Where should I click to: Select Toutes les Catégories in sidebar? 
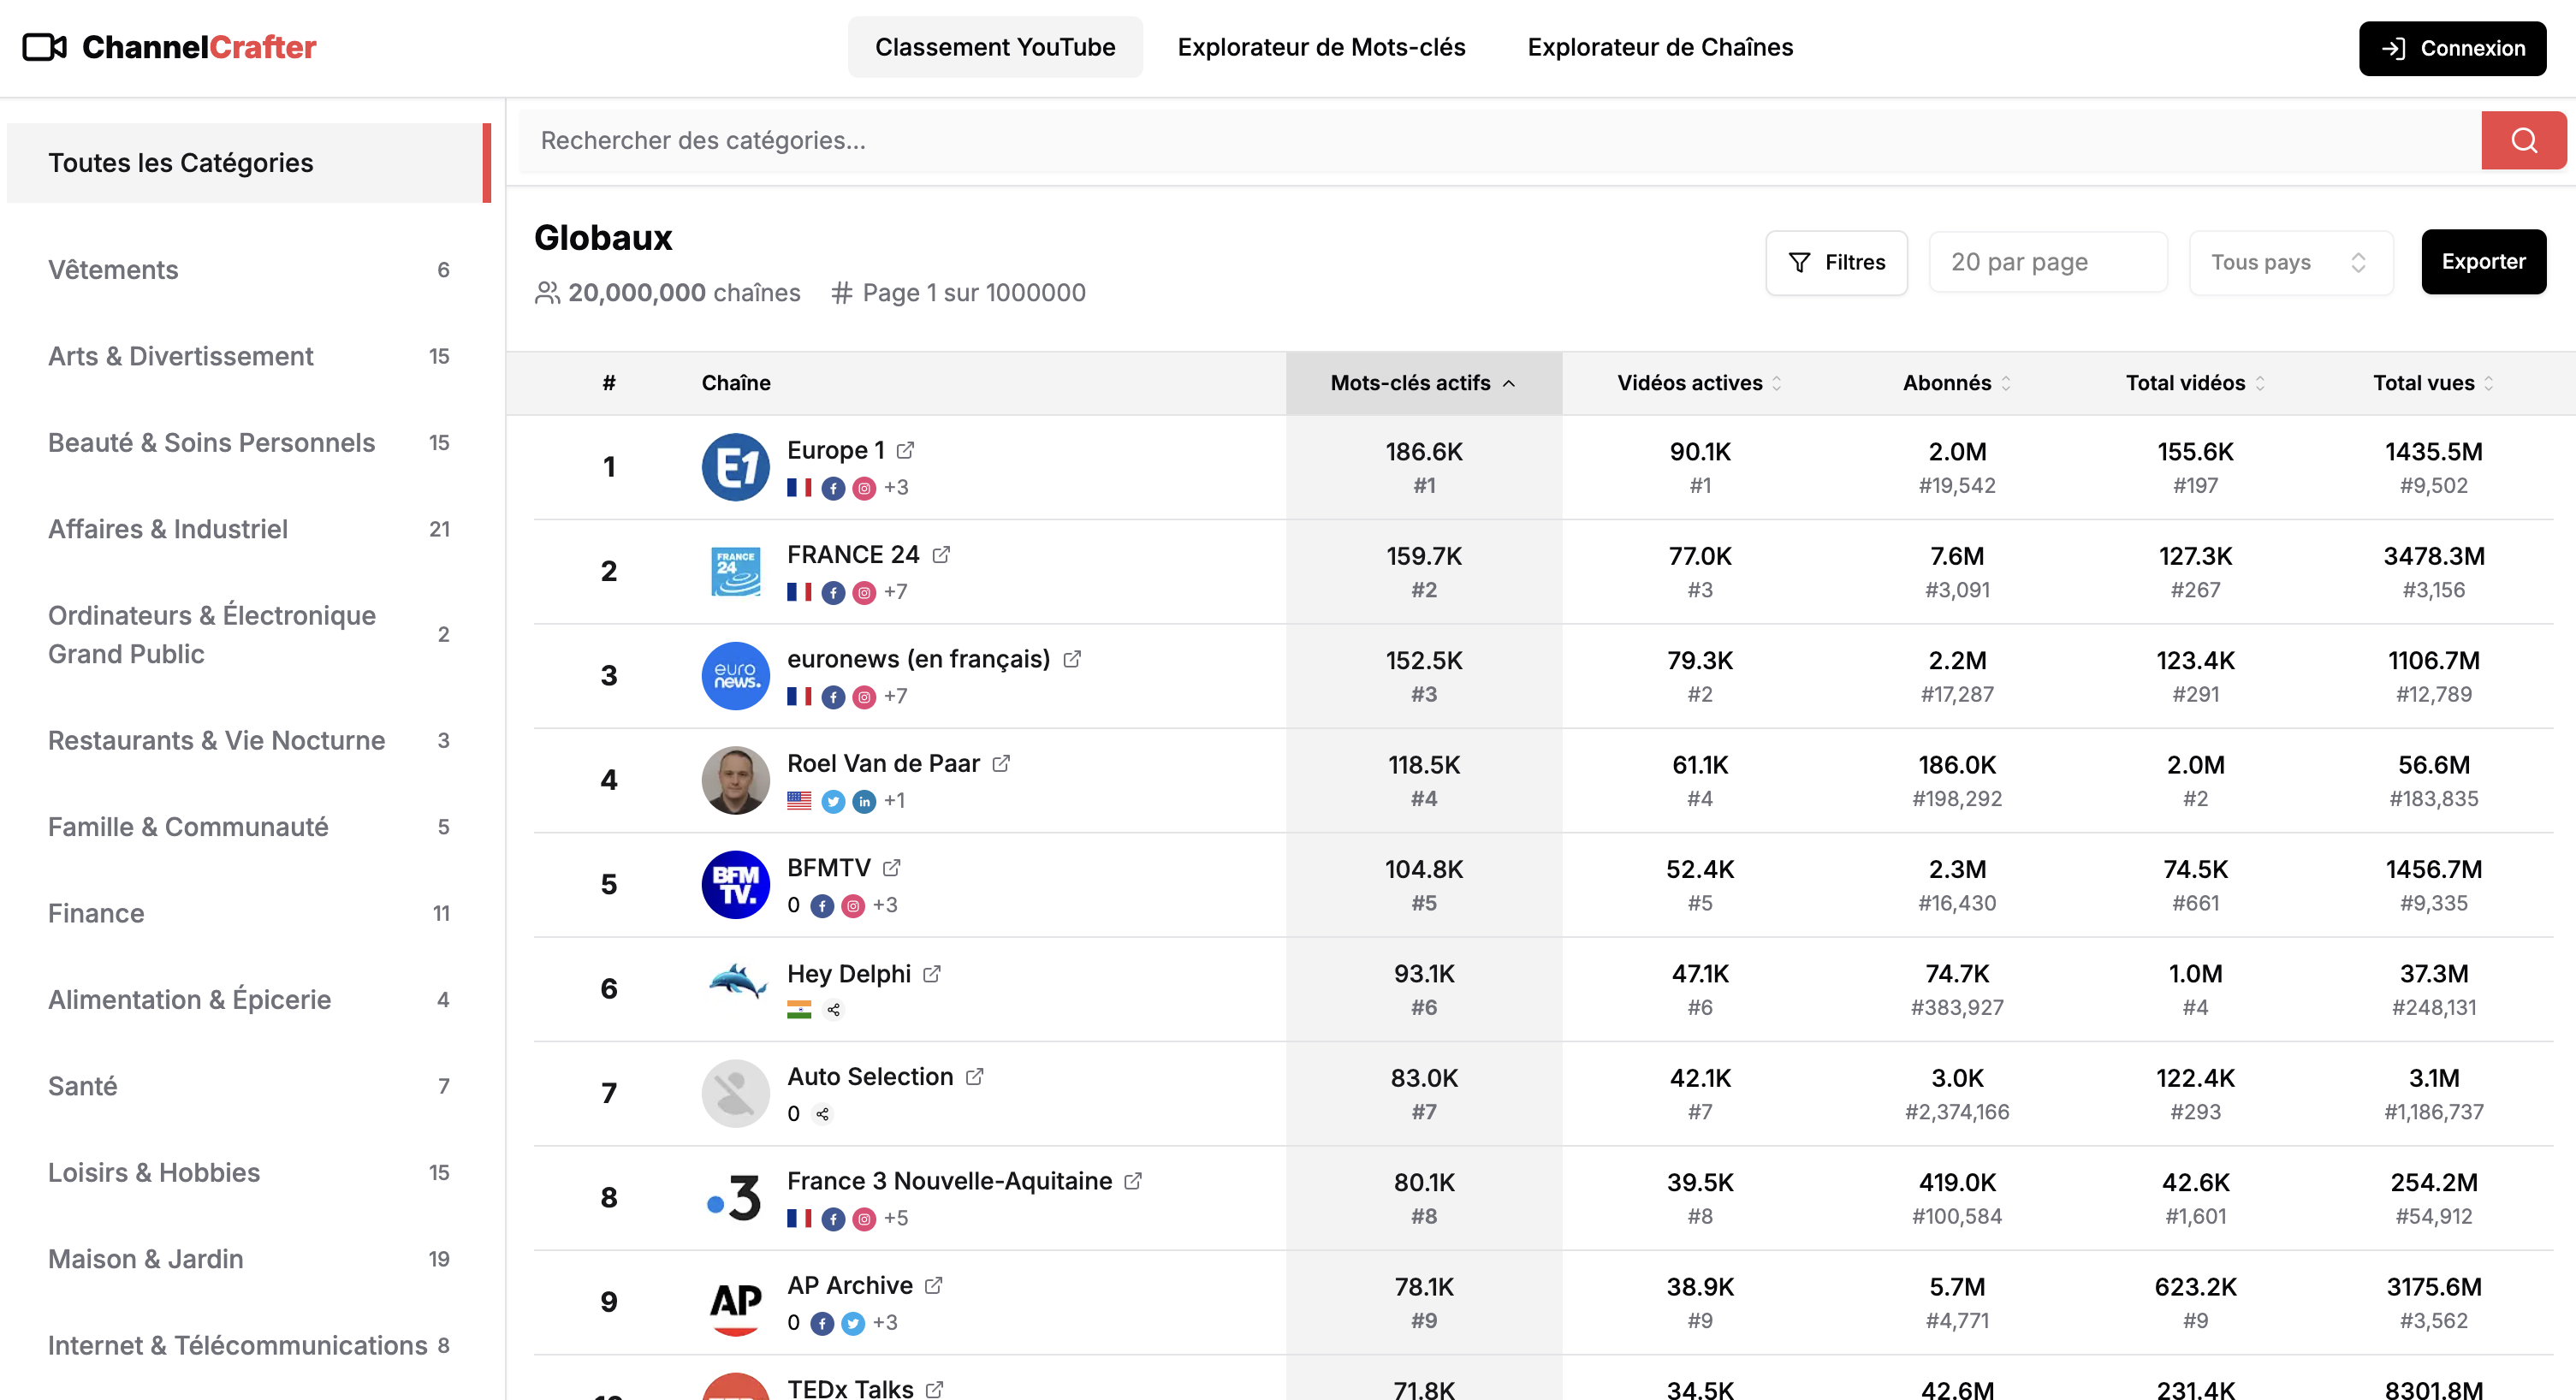point(248,163)
